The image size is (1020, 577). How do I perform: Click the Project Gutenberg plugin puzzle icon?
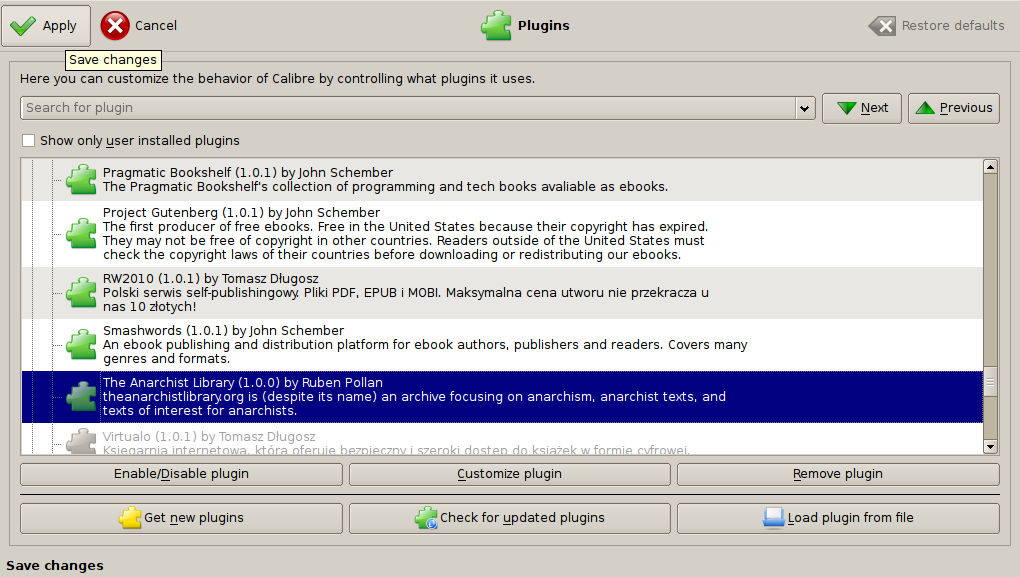(81, 234)
